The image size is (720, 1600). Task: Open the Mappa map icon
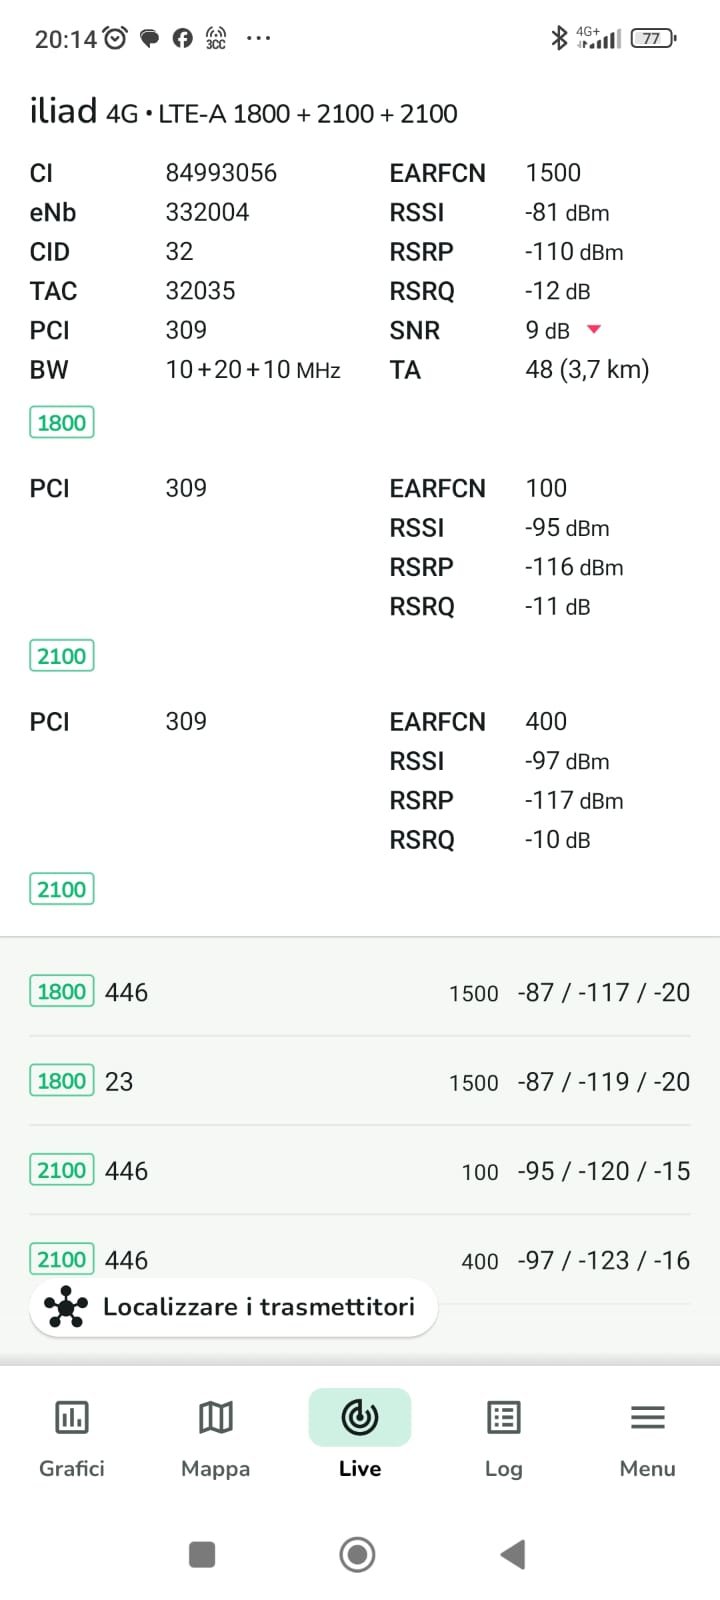(215, 1417)
